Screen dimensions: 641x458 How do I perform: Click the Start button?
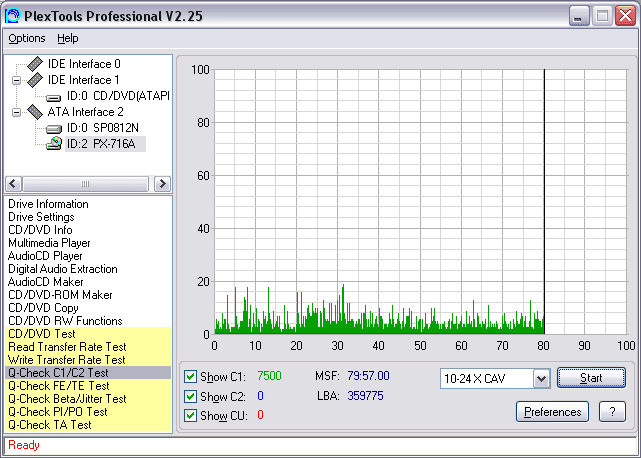[591, 378]
